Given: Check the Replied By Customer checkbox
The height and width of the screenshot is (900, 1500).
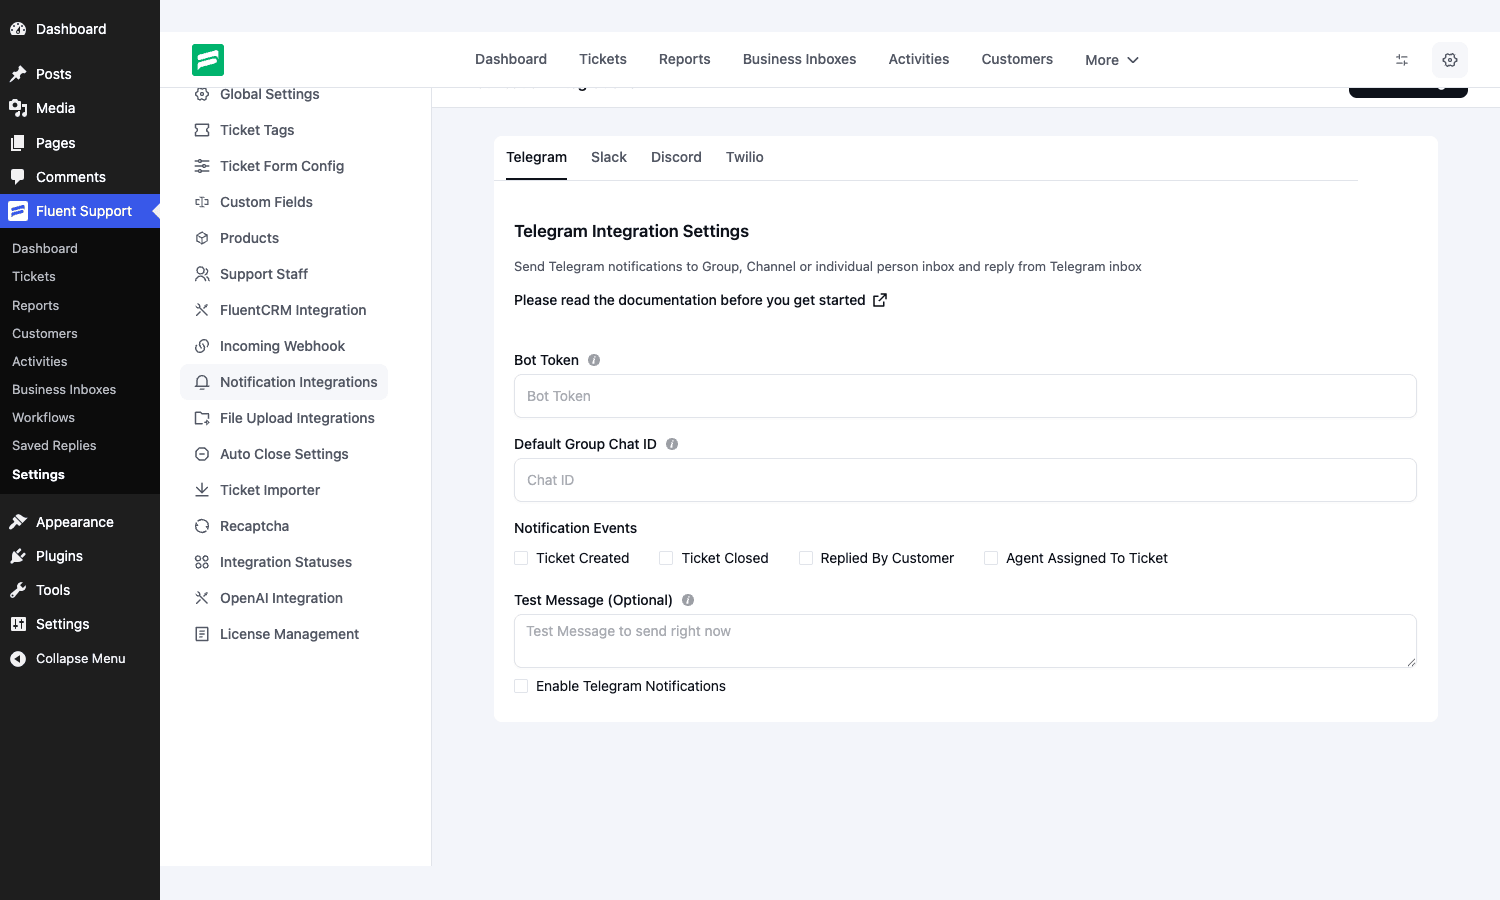Looking at the screenshot, I should (806, 558).
